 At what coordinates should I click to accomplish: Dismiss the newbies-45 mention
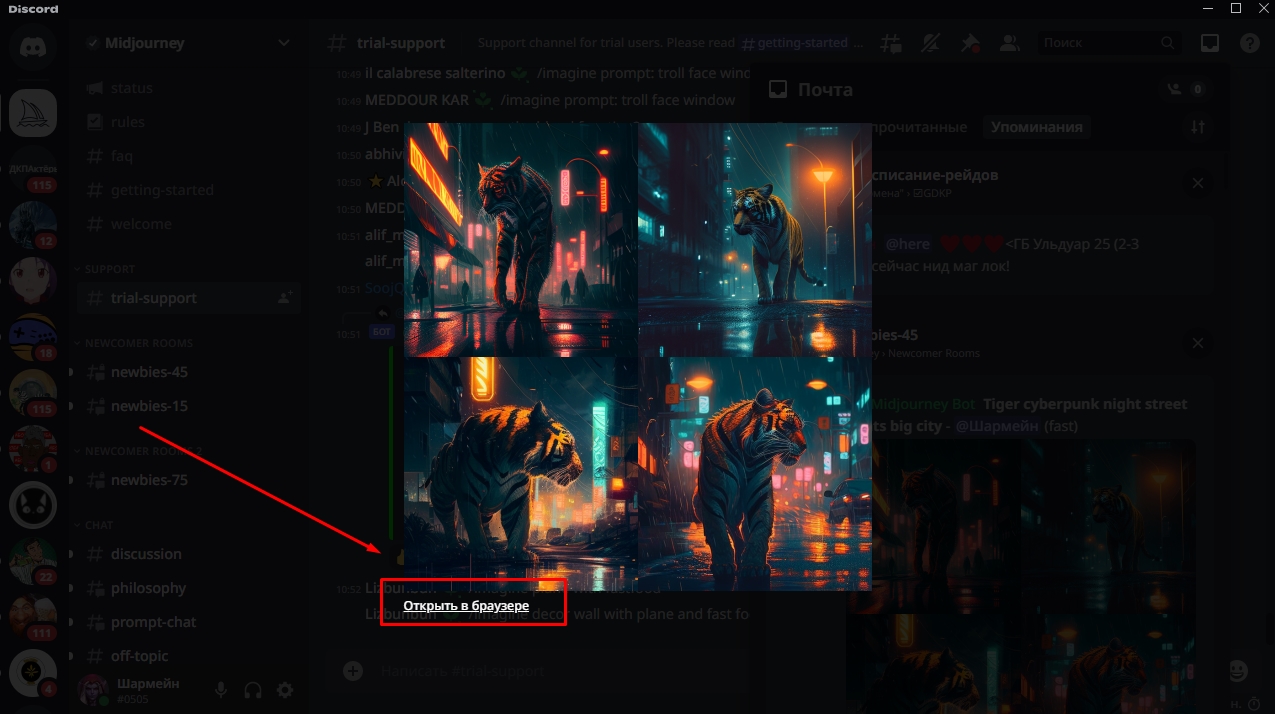tap(1197, 343)
